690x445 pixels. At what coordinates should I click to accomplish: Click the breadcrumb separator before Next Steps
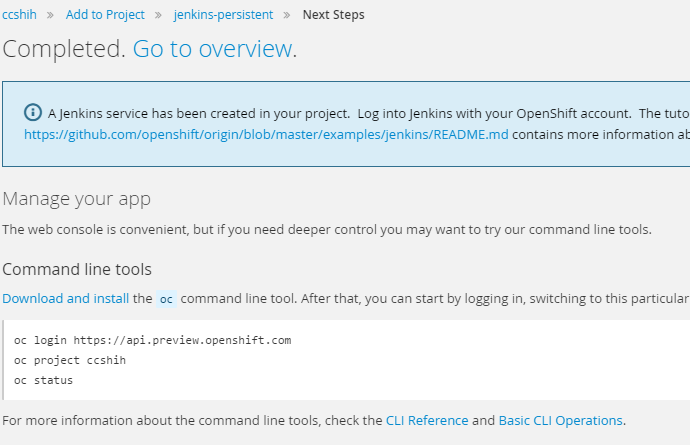(287, 15)
